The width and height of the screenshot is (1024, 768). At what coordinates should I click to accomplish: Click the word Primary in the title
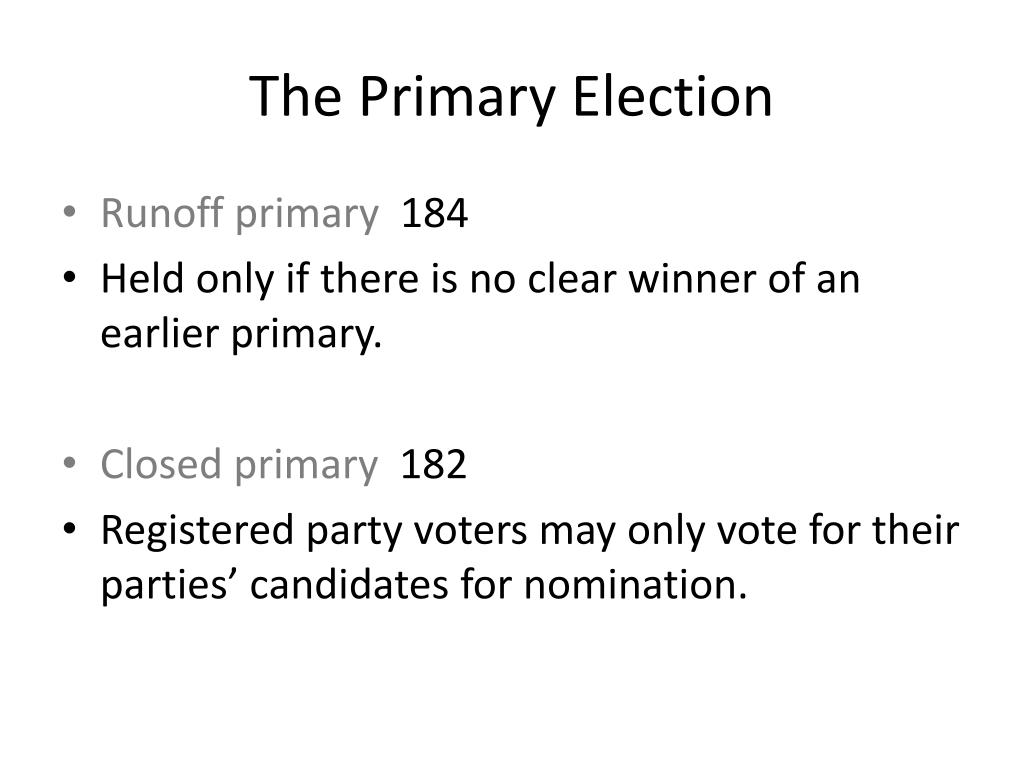click(457, 99)
